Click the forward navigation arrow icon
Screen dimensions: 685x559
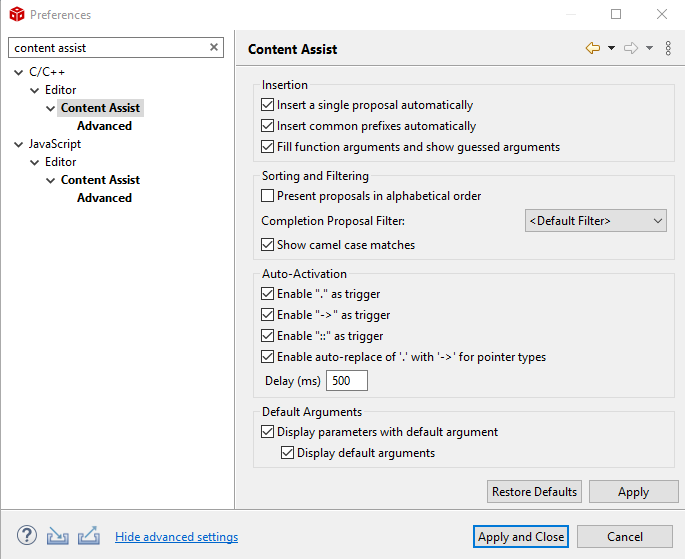pyautogui.click(x=631, y=48)
